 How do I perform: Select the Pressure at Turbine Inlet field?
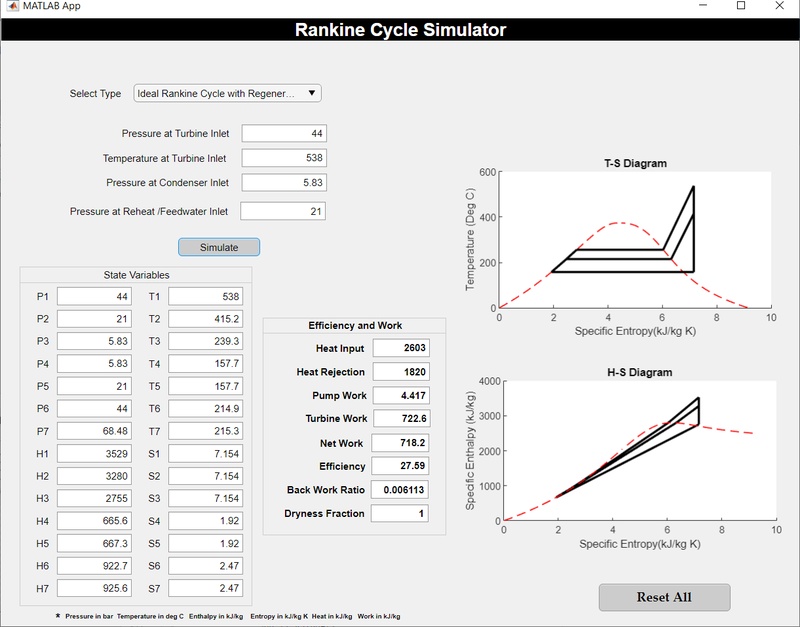click(284, 133)
